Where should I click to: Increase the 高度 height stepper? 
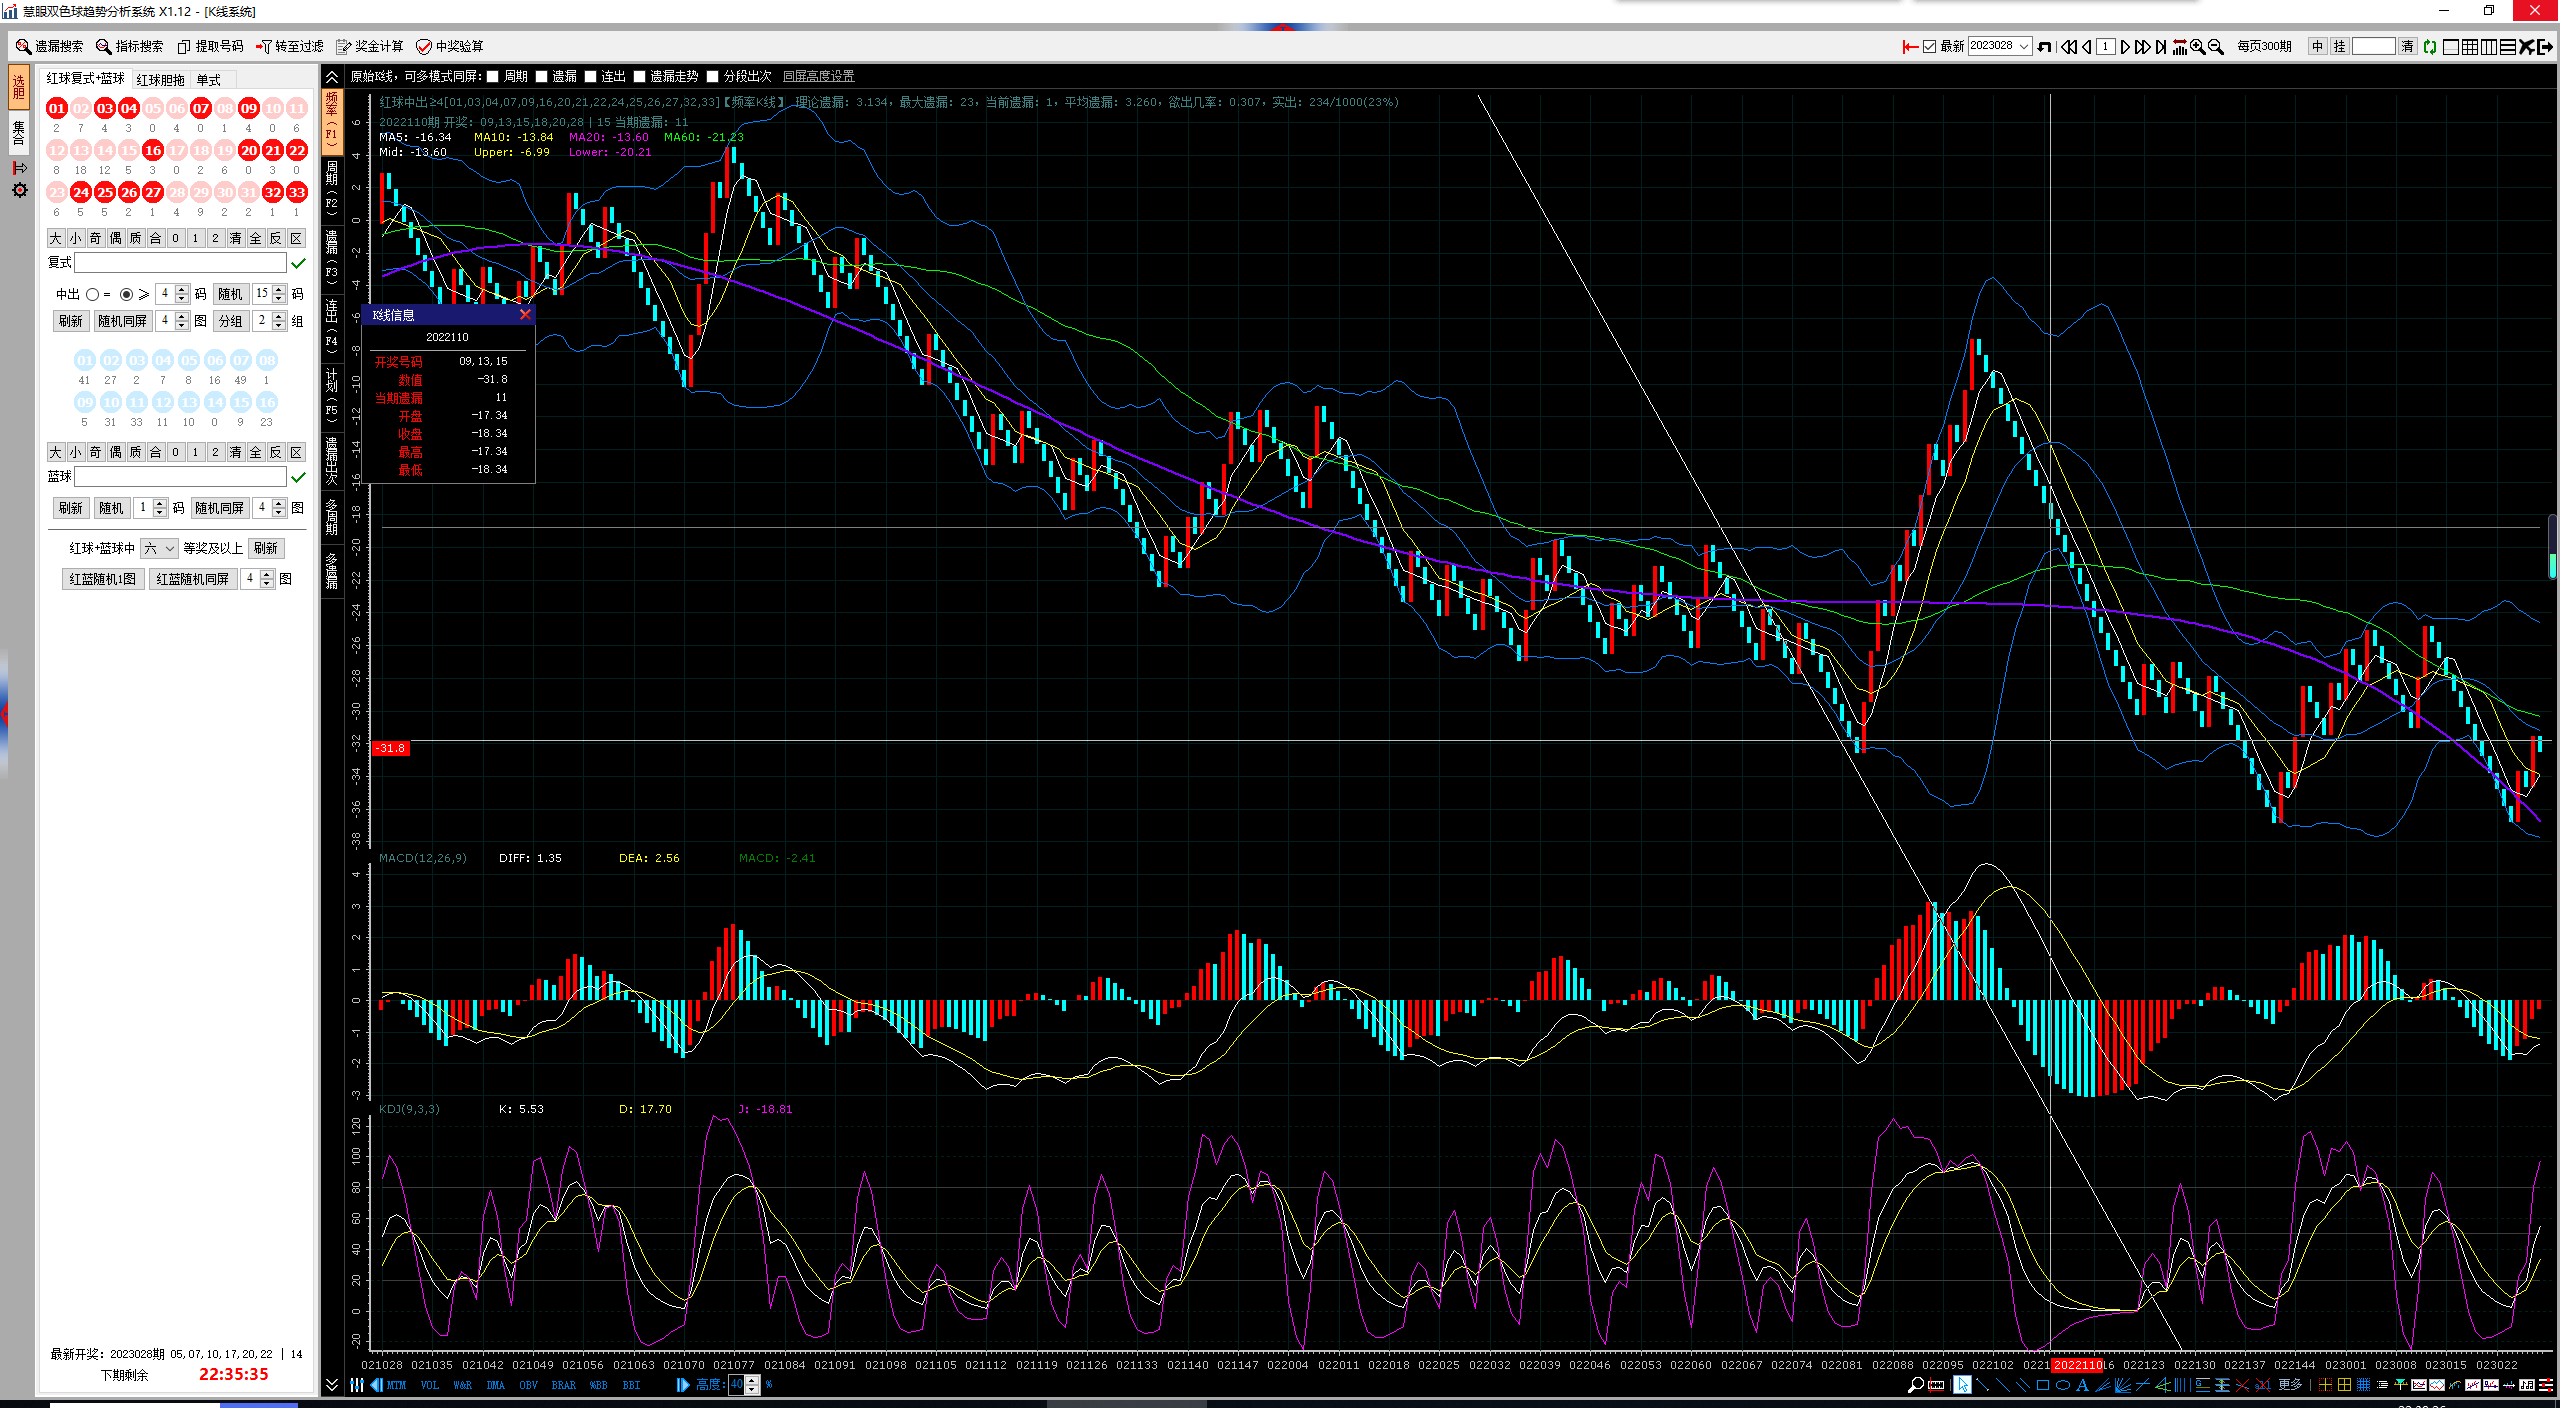[752, 1380]
